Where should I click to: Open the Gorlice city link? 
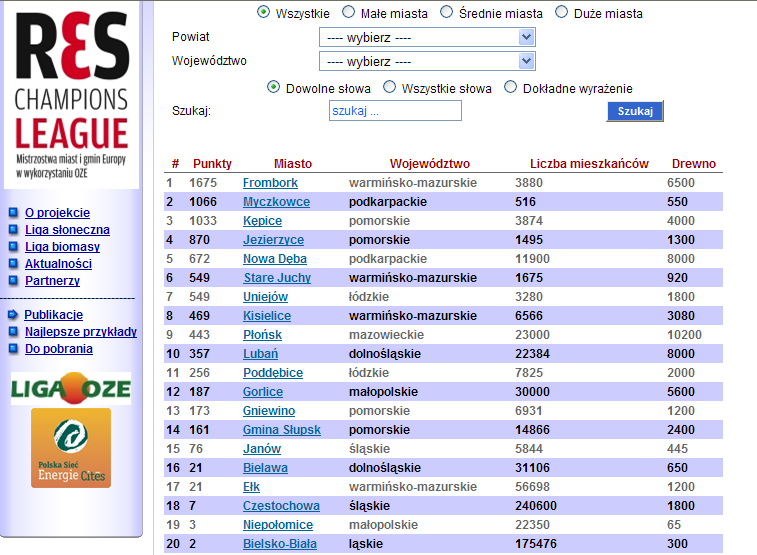click(x=263, y=392)
